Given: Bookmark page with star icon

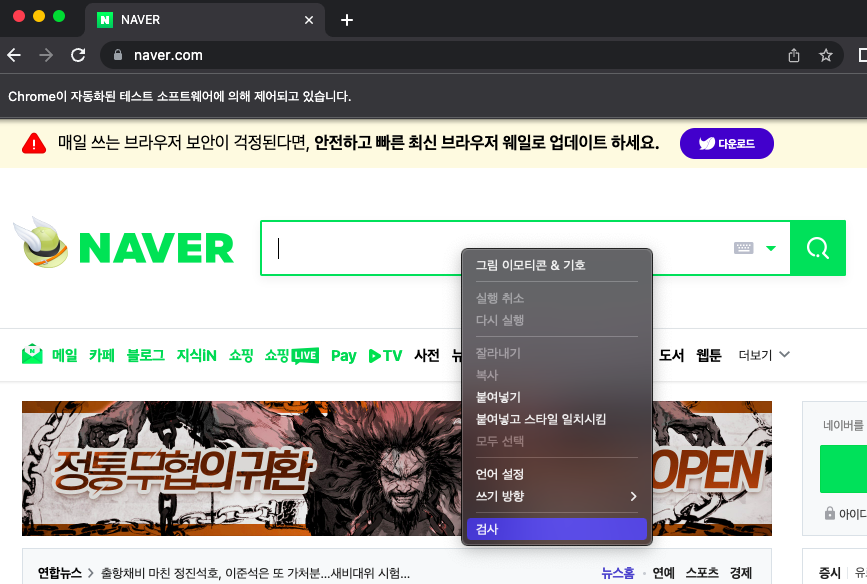Looking at the screenshot, I should click(x=826, y=55).
